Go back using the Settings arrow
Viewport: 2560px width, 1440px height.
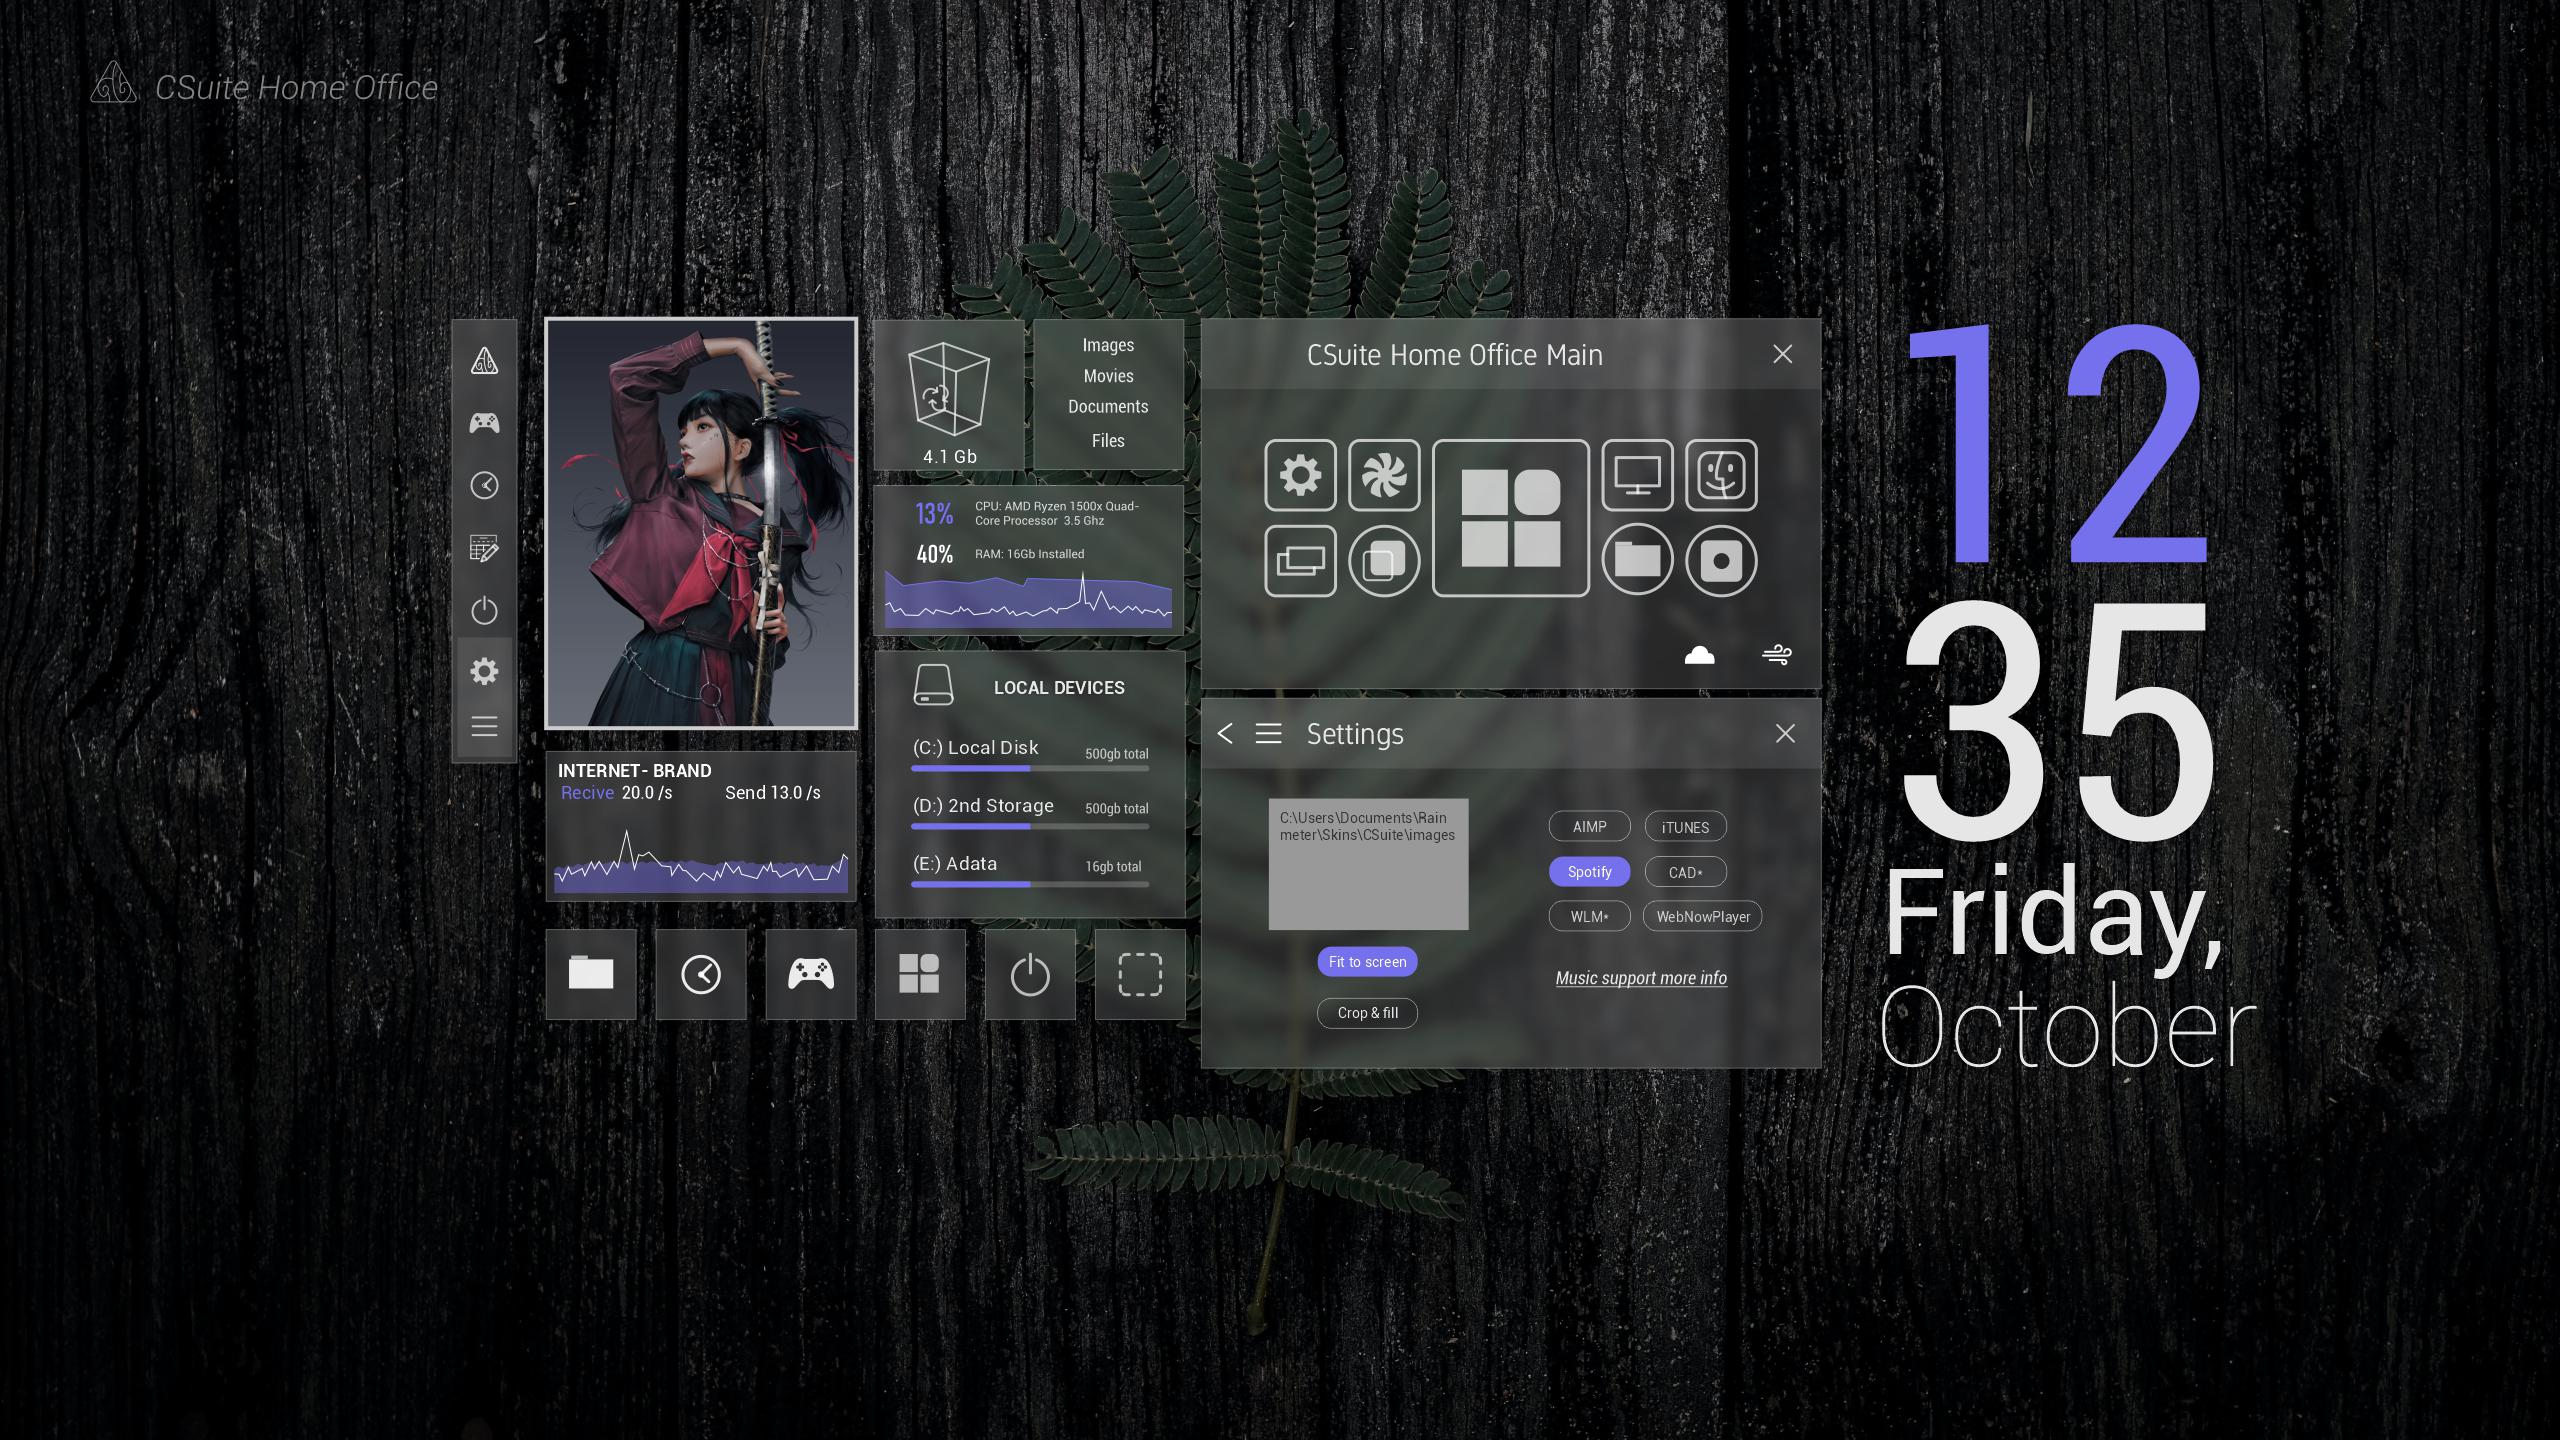pos(1225,734)
